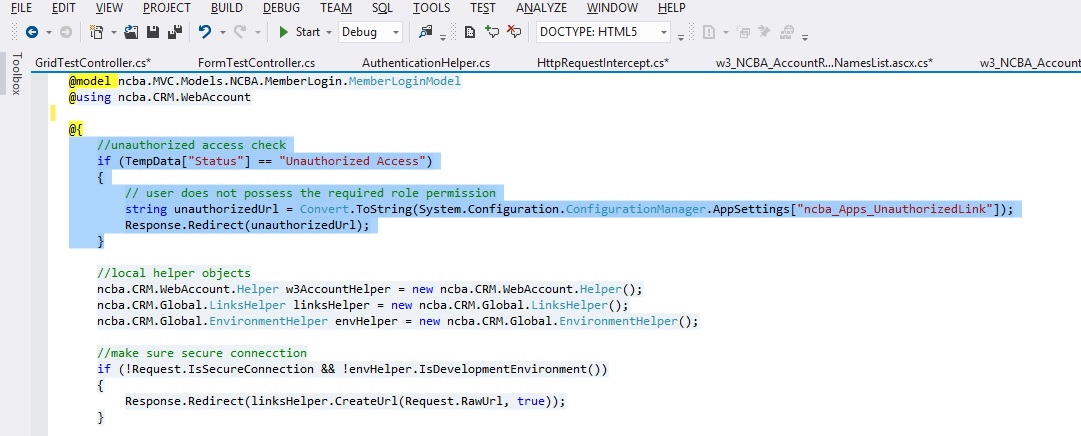Open the Navigate Backward history dropdown

coord(49,32)
